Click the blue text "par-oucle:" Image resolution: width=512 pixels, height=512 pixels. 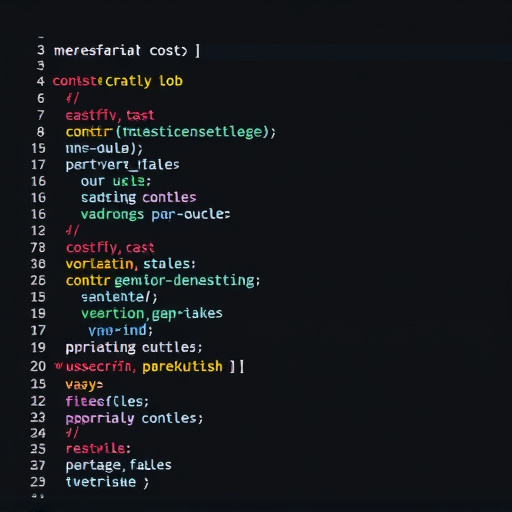(x=191, y=215)
